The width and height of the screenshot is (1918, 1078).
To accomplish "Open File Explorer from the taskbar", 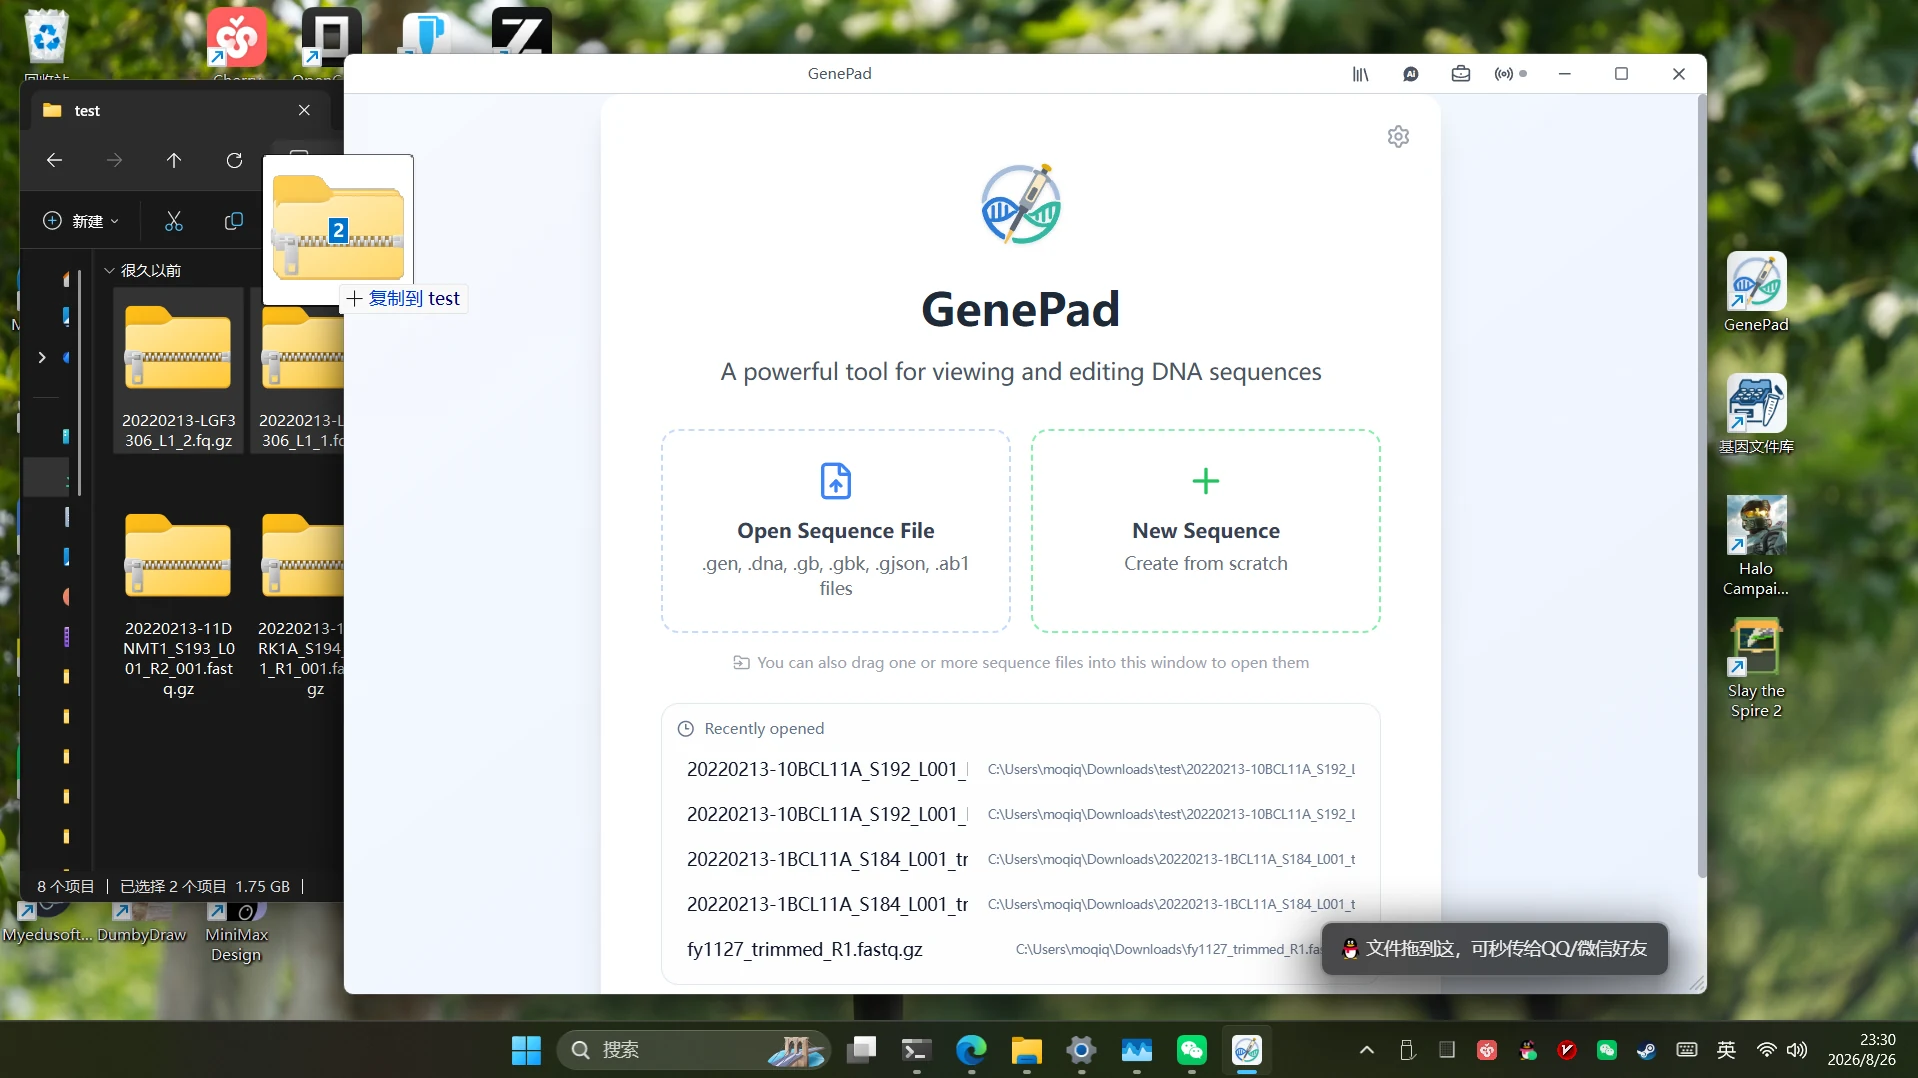I will [x=1026, y=1050].
